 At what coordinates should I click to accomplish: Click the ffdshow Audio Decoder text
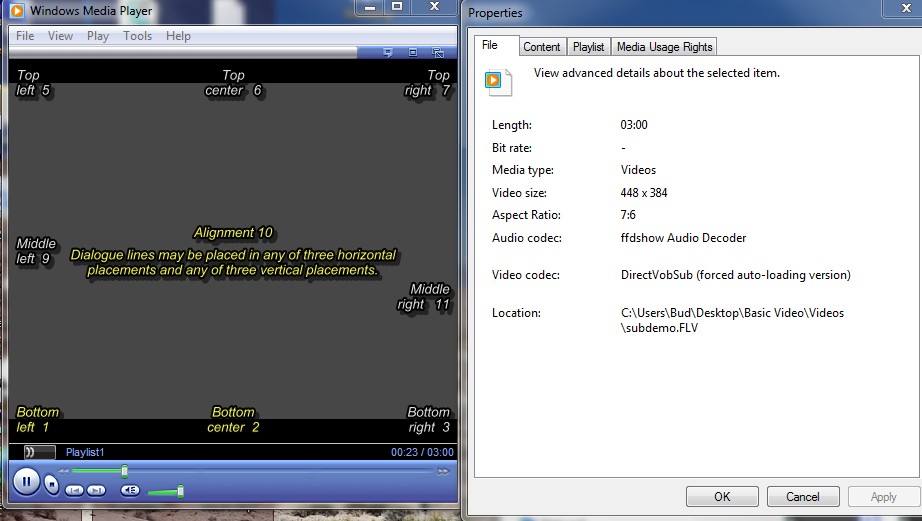[683, 238]
